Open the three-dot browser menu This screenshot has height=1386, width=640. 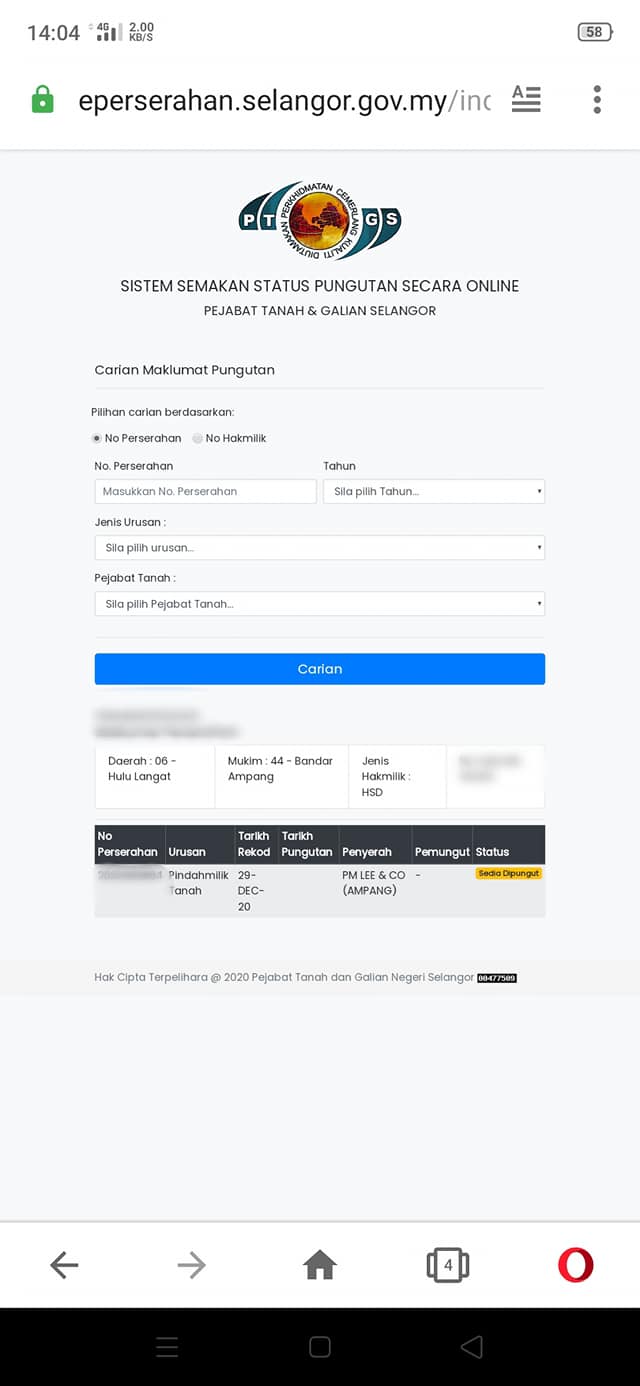597,99
